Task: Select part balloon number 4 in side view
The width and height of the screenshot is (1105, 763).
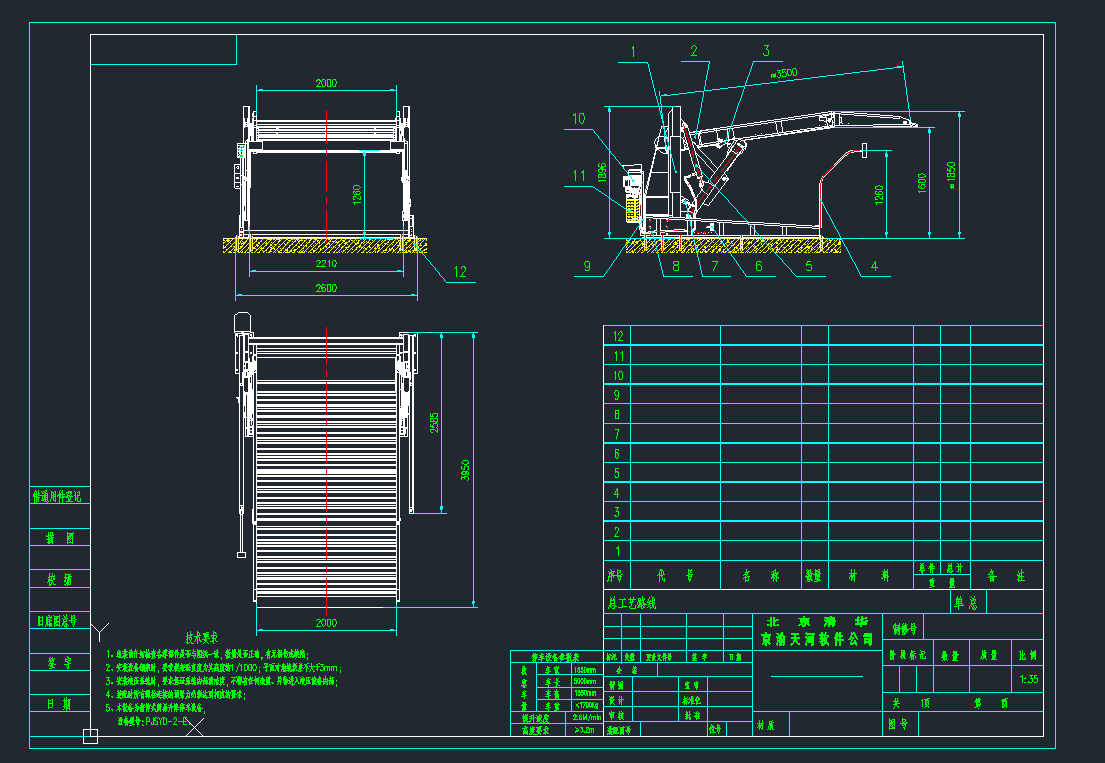Action: tap(873, 266)
